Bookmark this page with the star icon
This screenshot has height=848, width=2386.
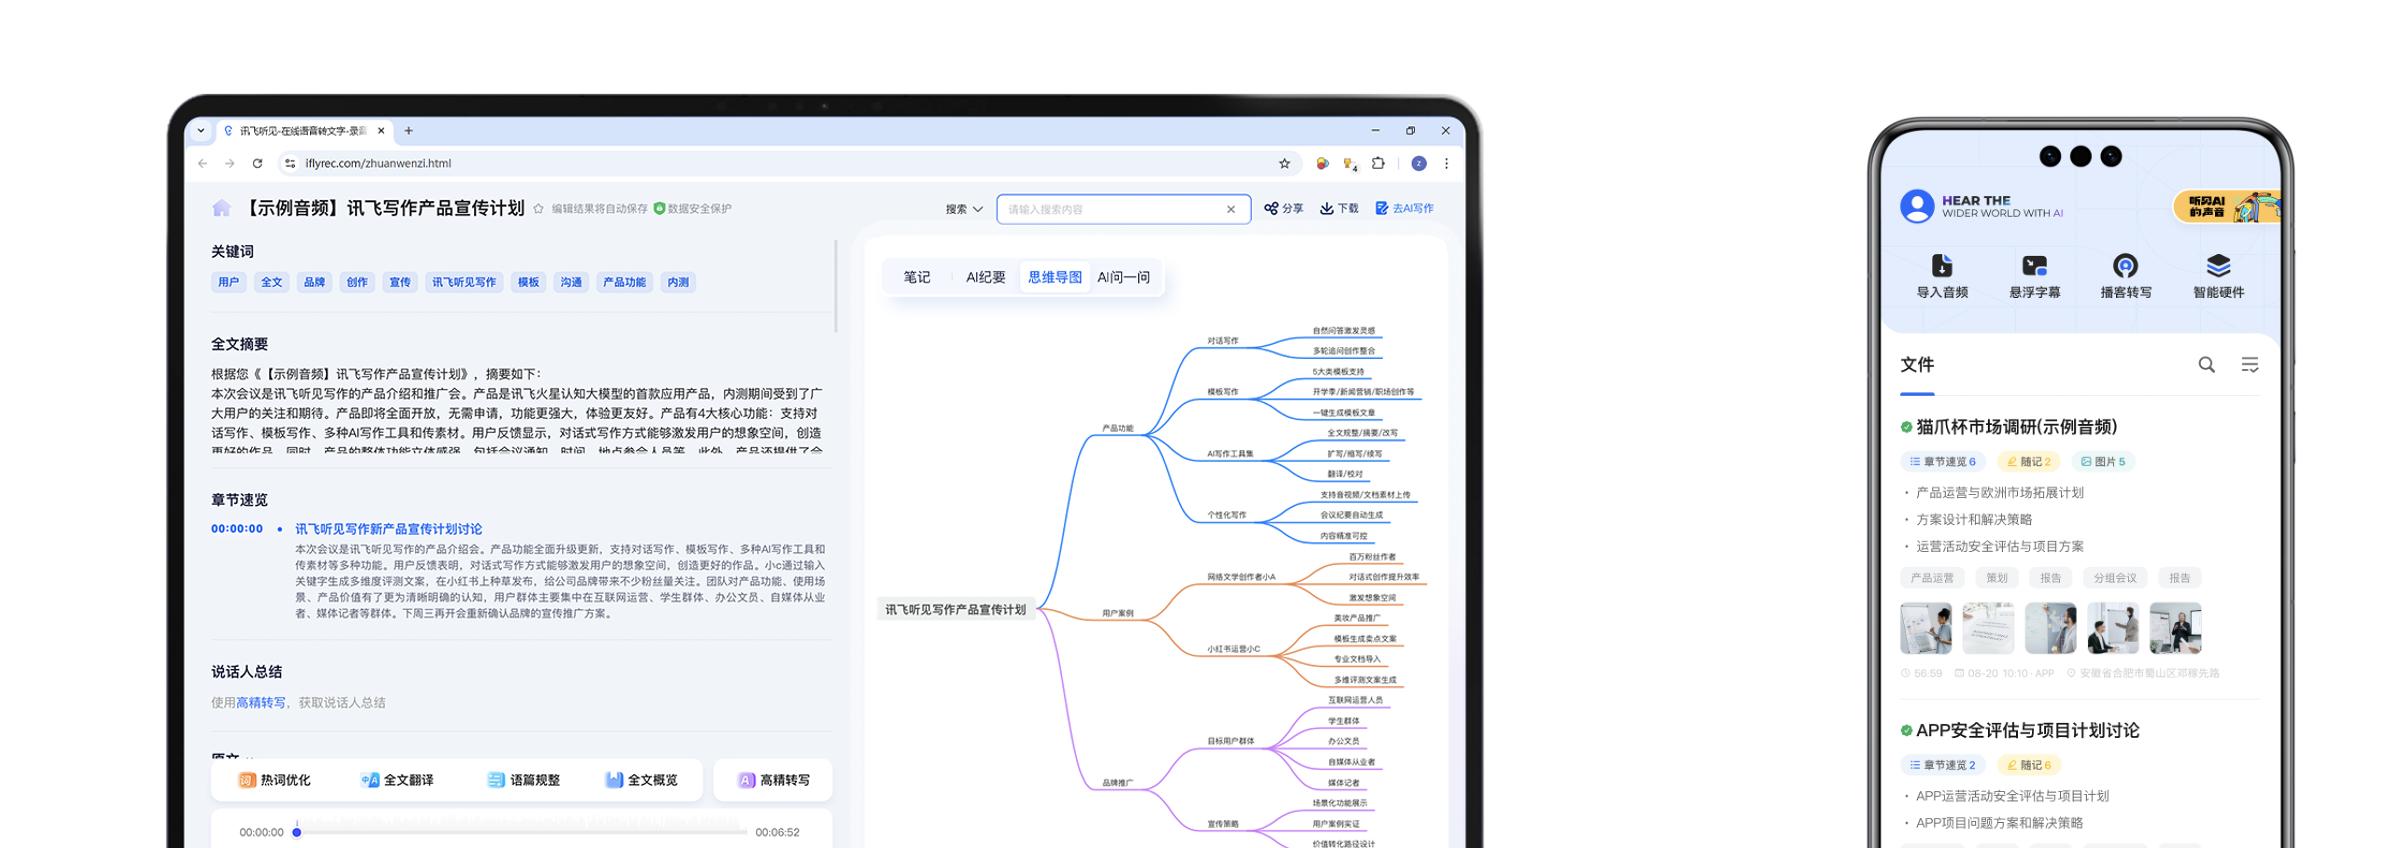point(1284,163)
